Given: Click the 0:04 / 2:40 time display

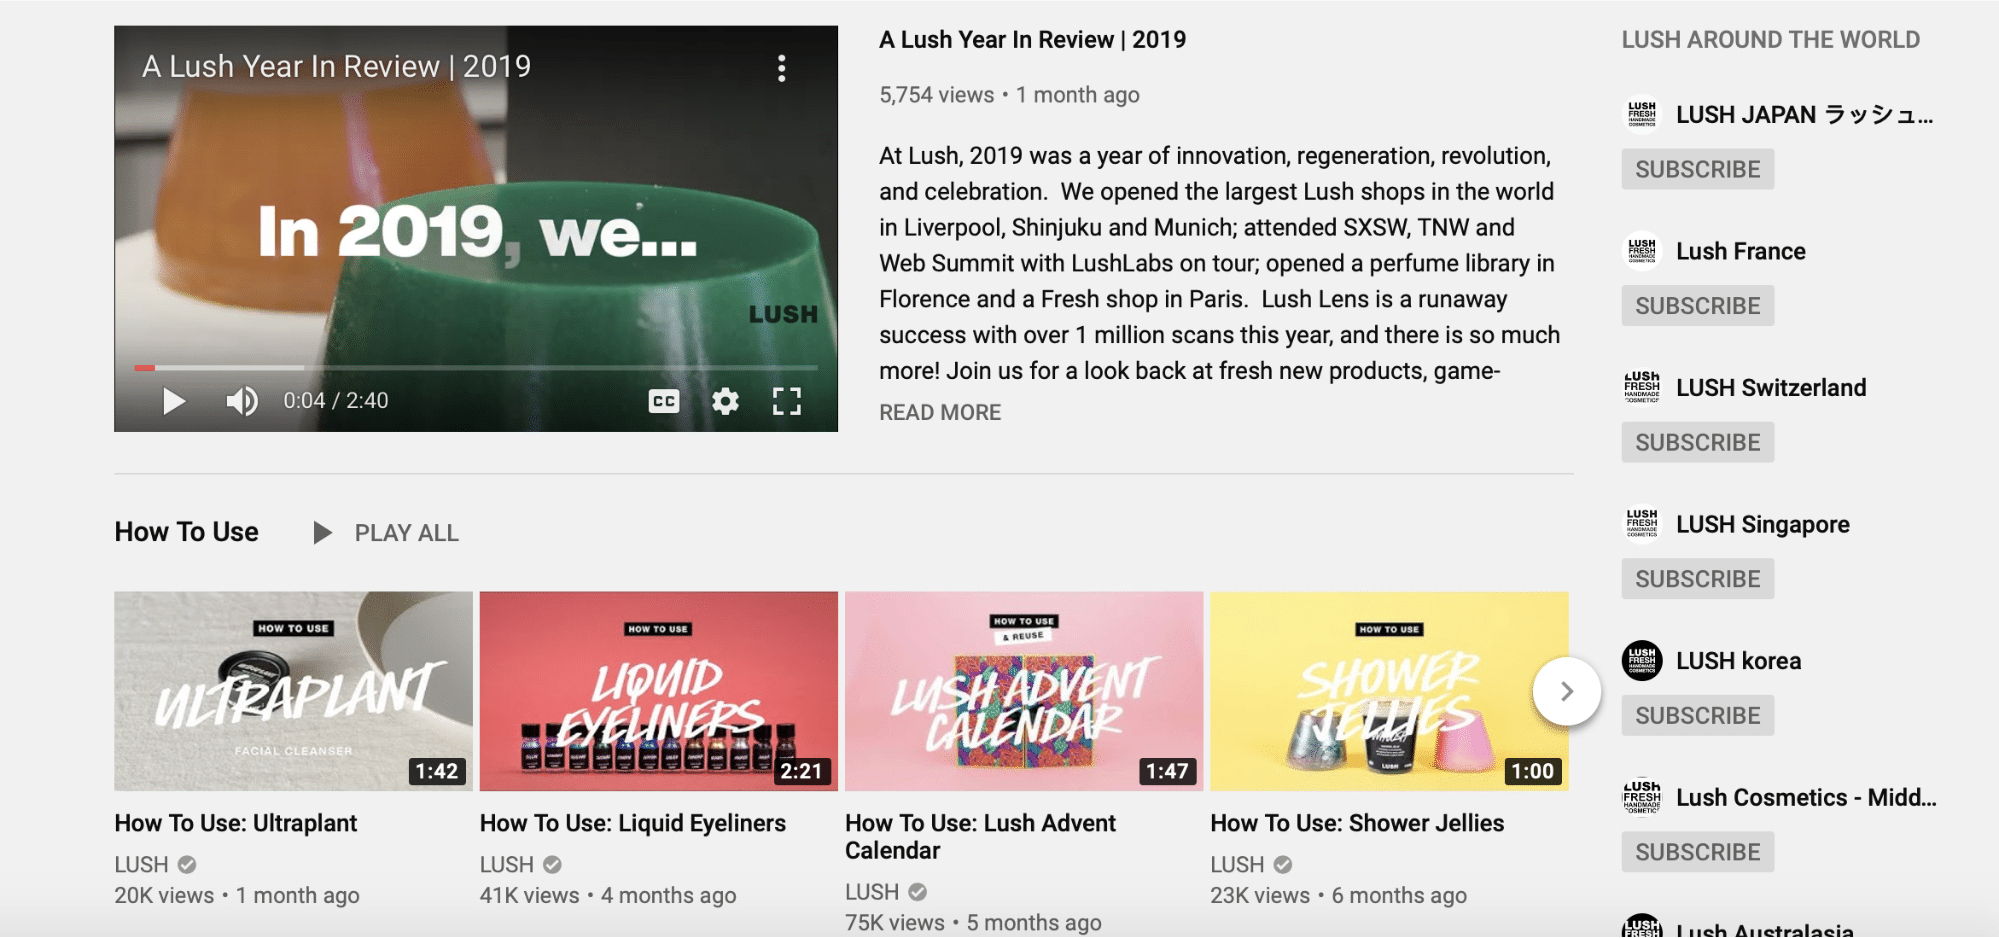Looking at the screenshot, I should (336, 401).
